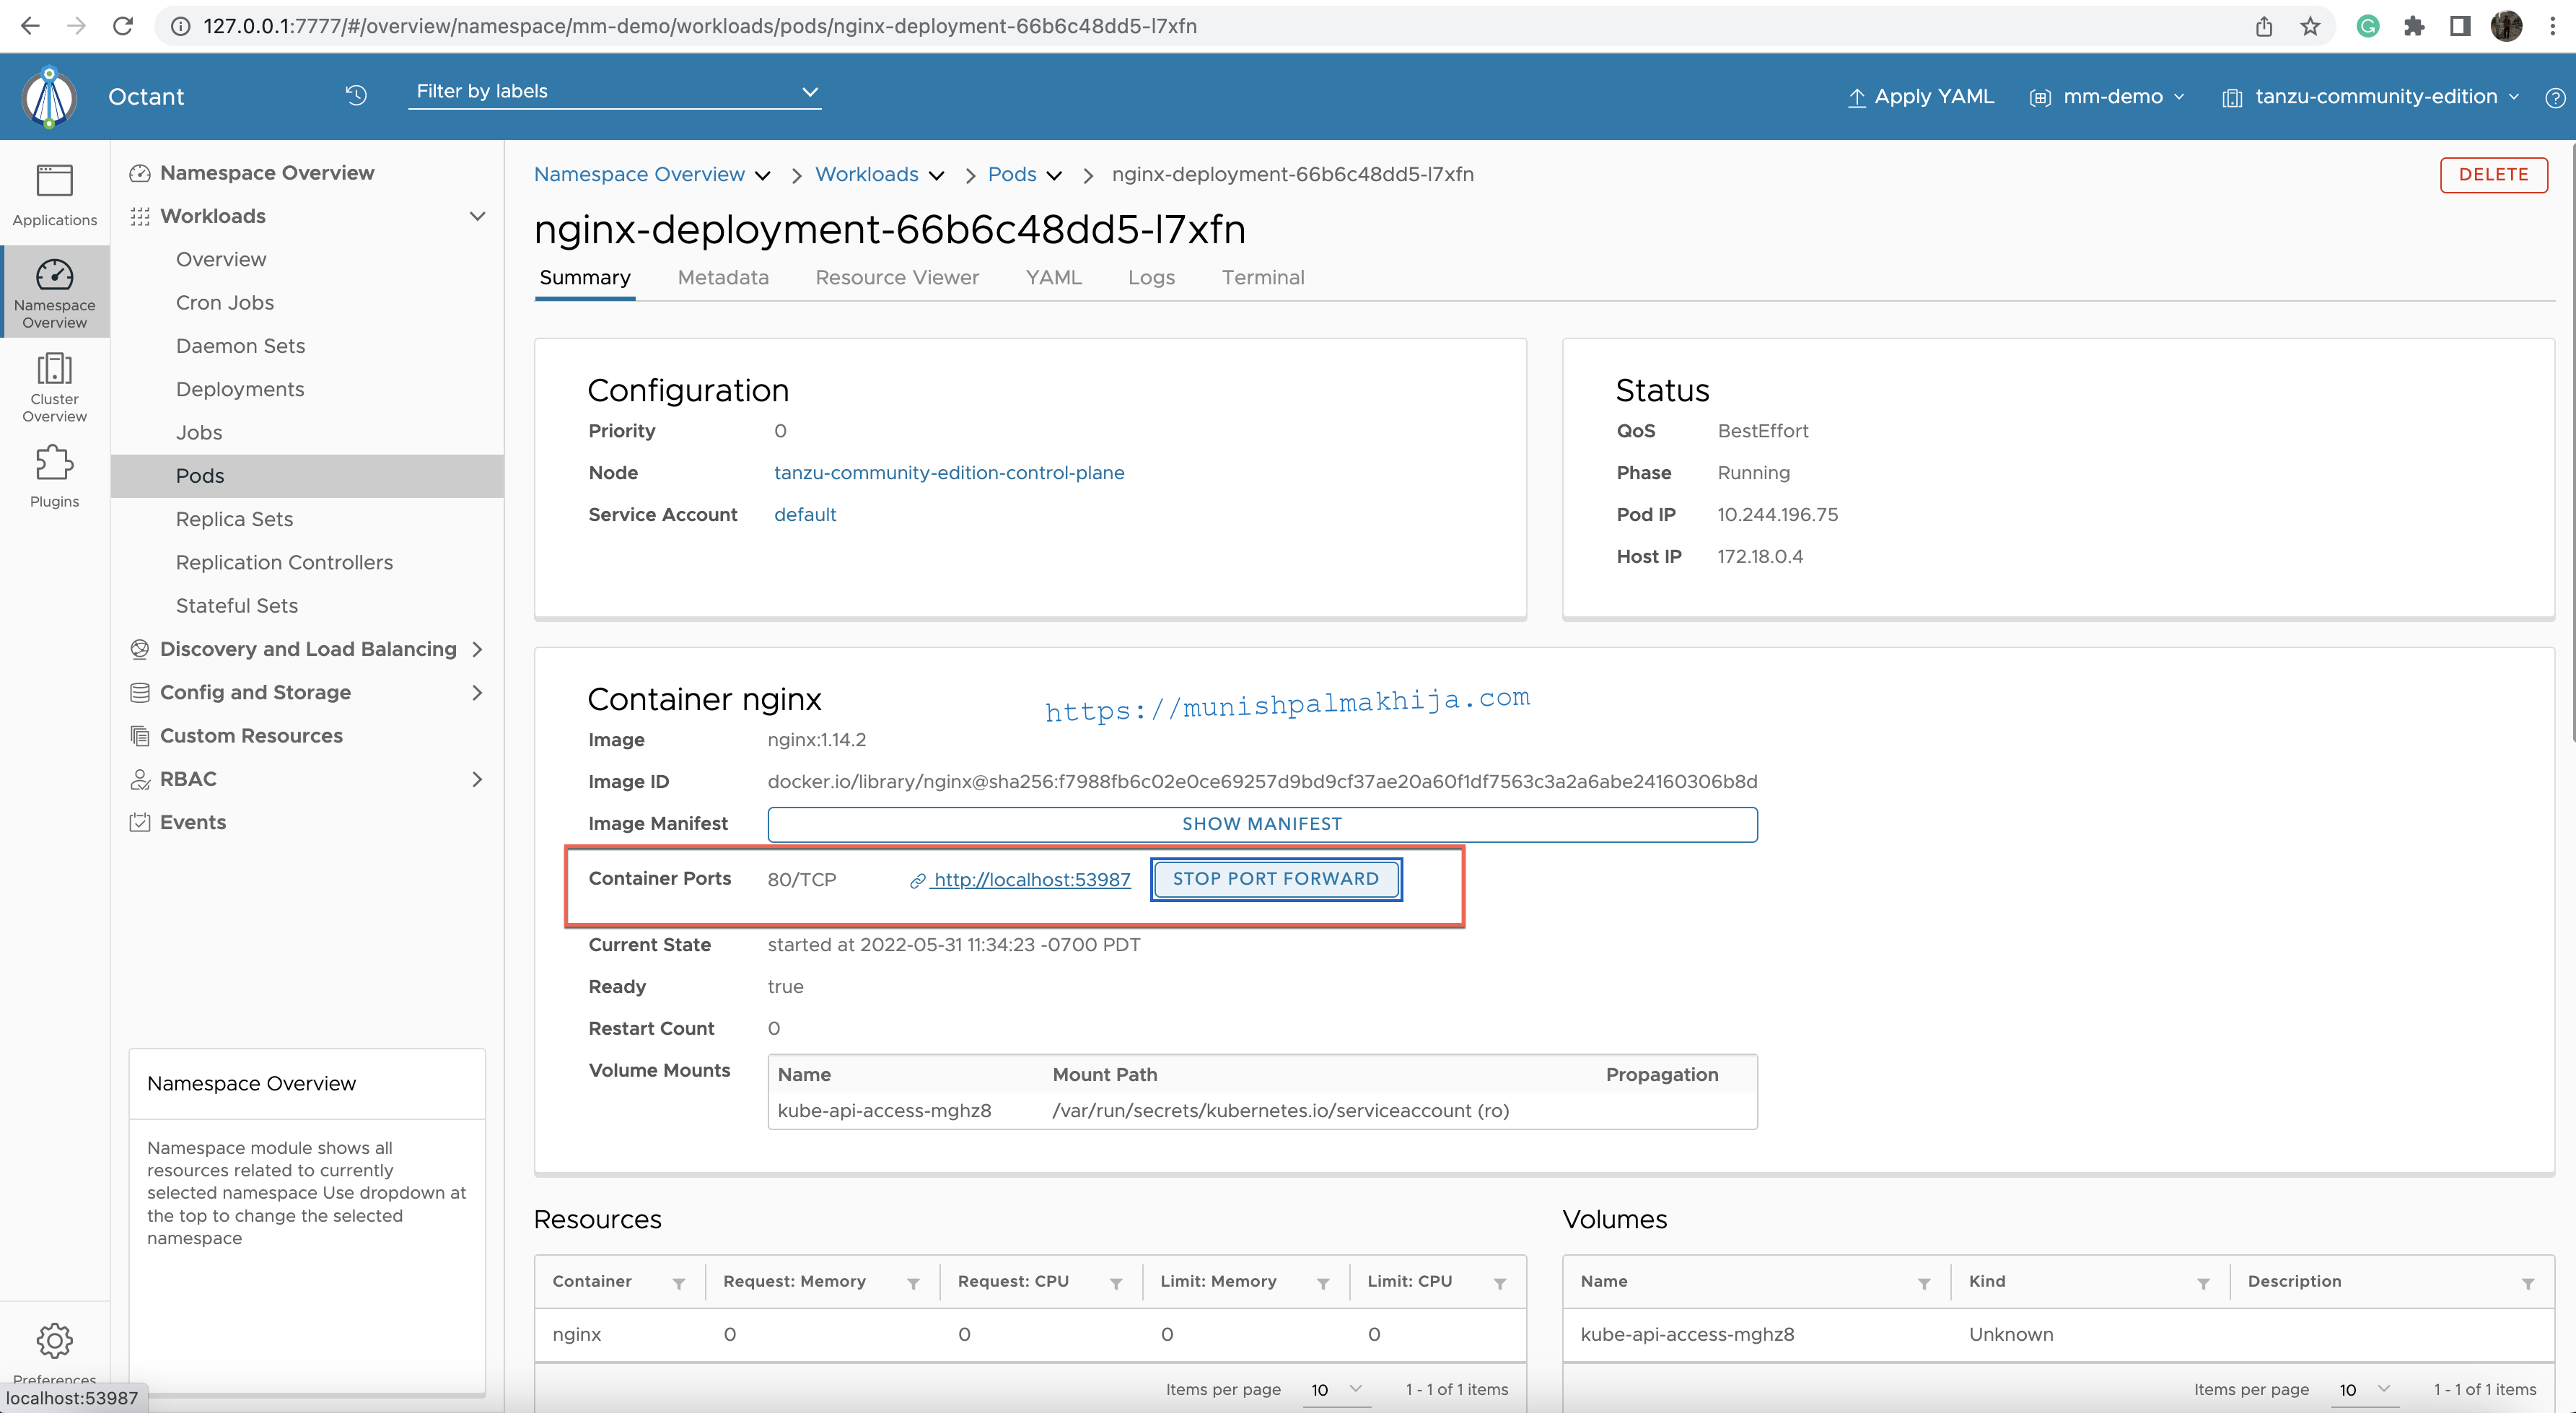Select the Namespace Overview sidebar icon
The width and height of the screenshot is (2576, 1413).
click(54, 293)
